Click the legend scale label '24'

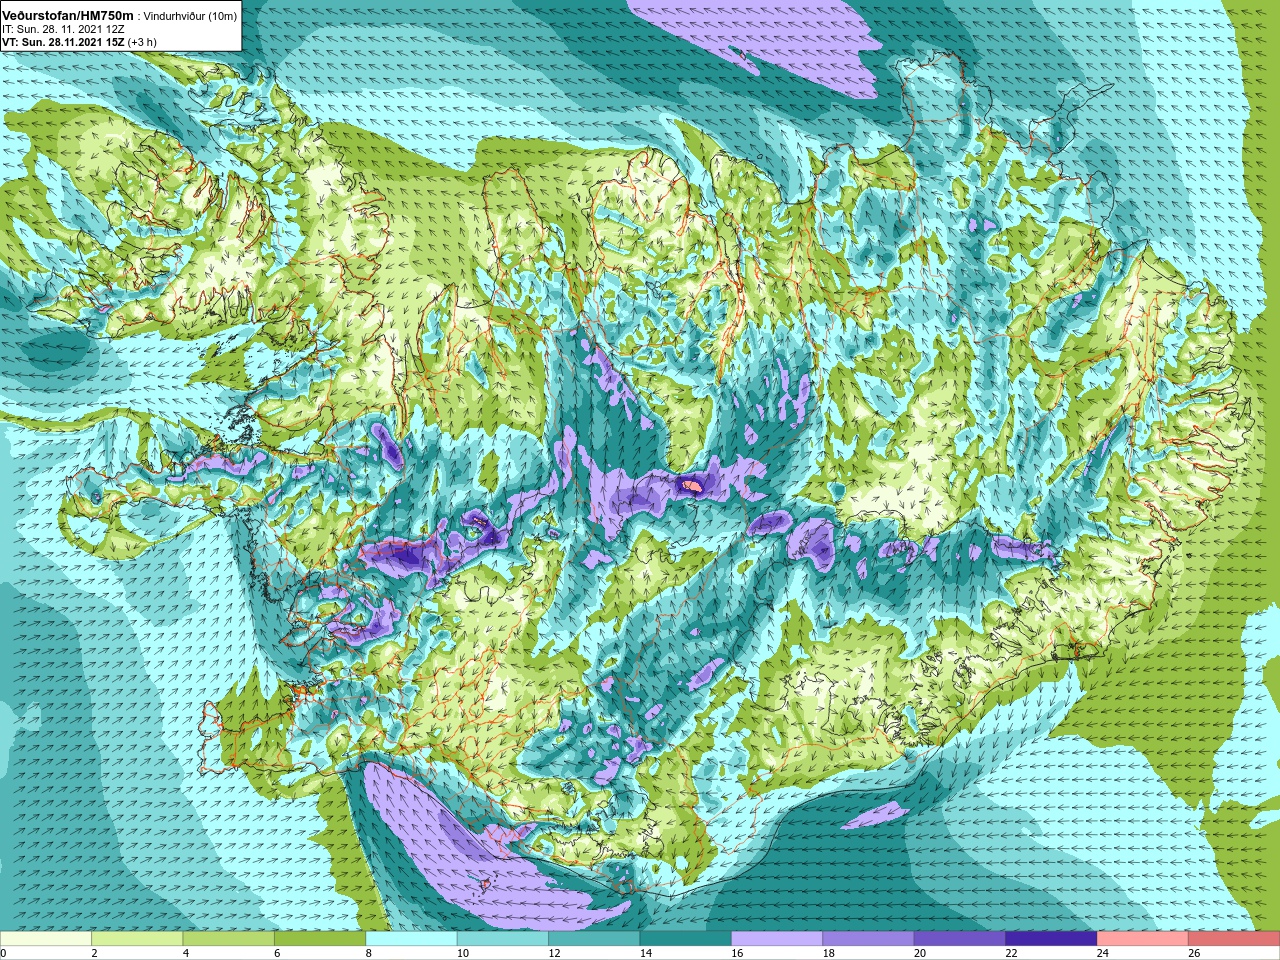pos(1103,953)
